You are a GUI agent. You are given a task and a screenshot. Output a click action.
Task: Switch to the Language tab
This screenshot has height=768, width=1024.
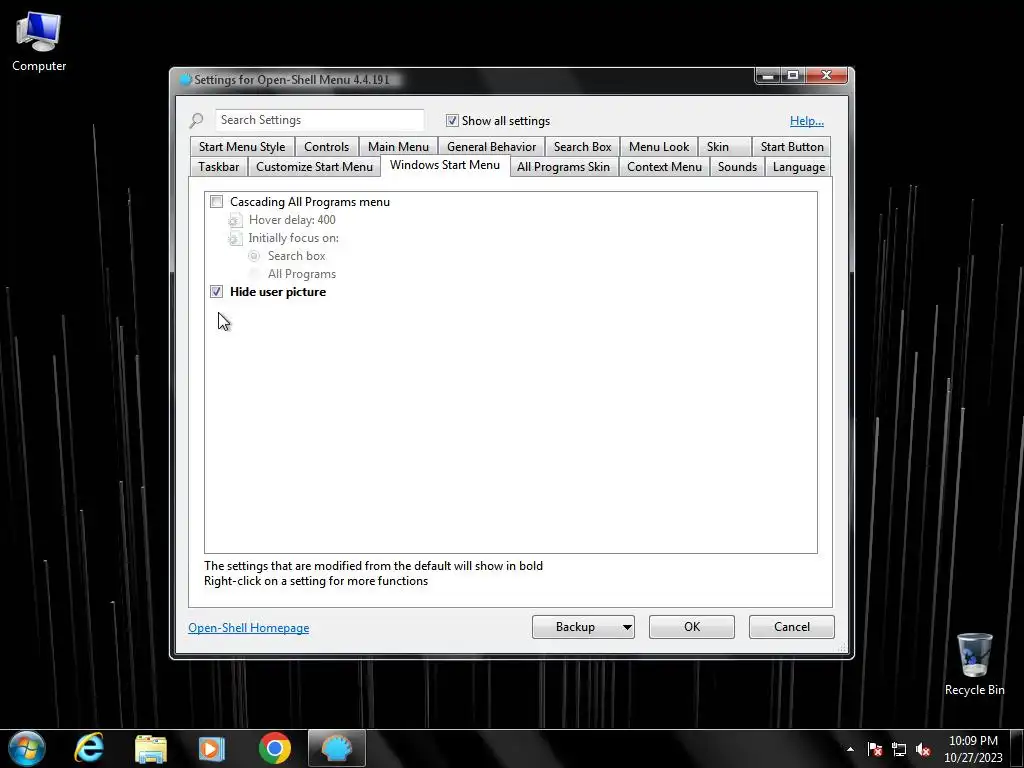pos(799,167)
